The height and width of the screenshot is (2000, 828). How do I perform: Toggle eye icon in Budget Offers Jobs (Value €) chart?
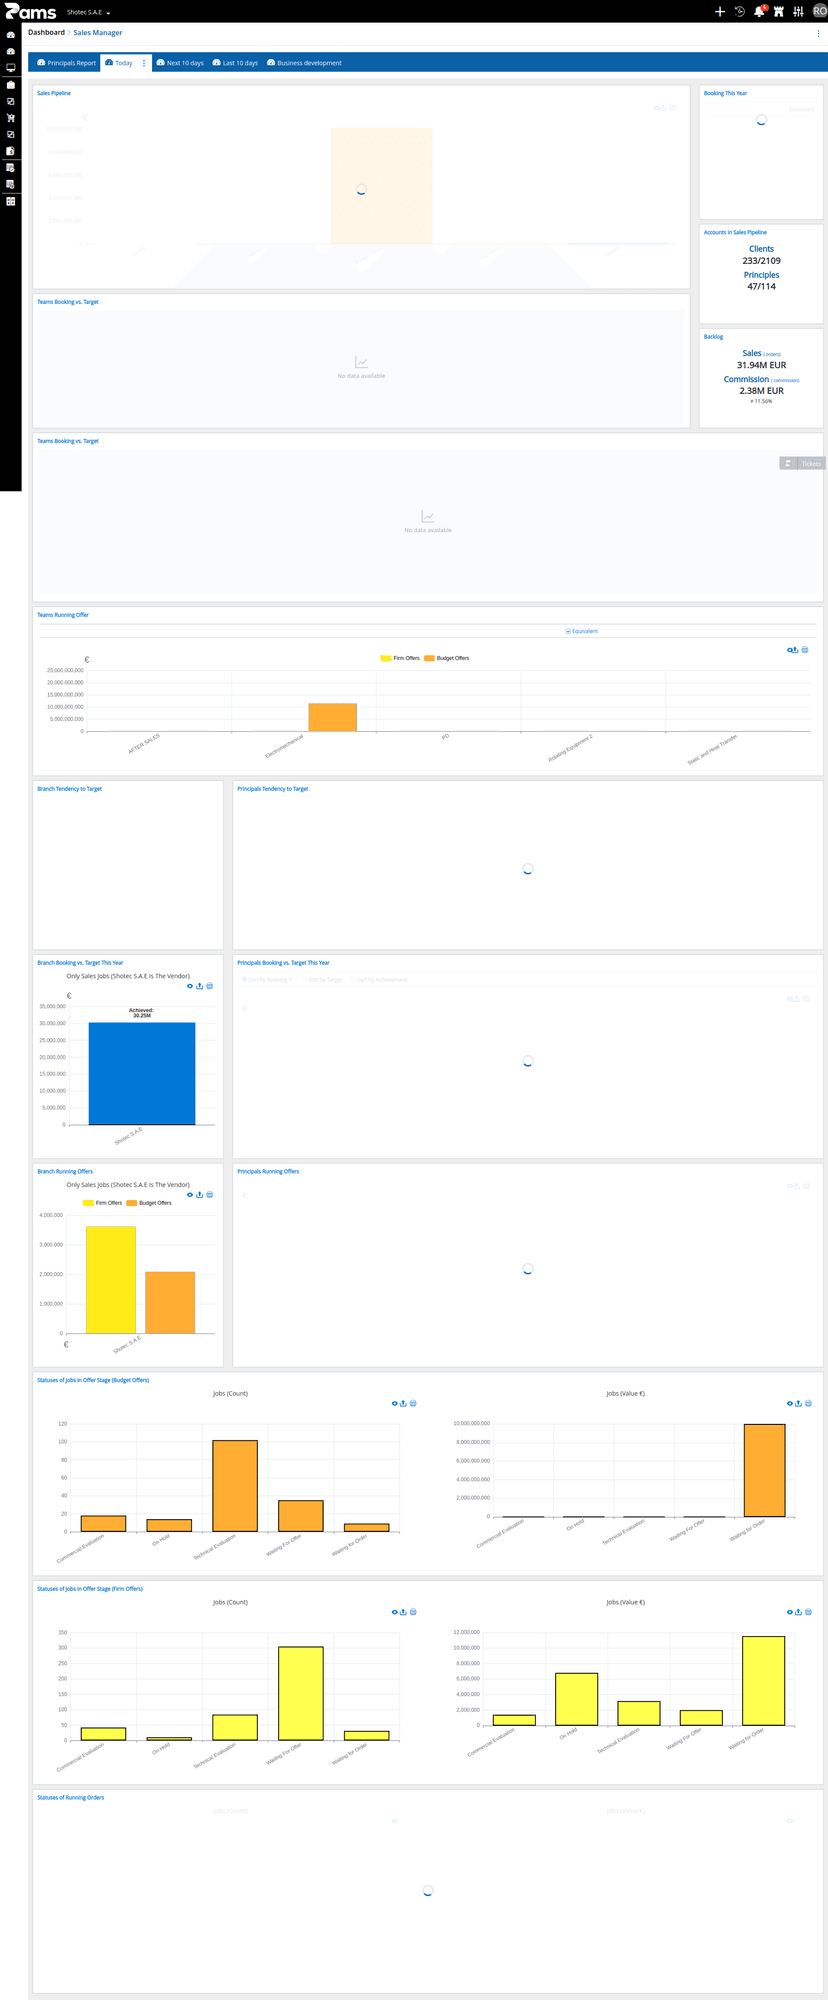790,1404
